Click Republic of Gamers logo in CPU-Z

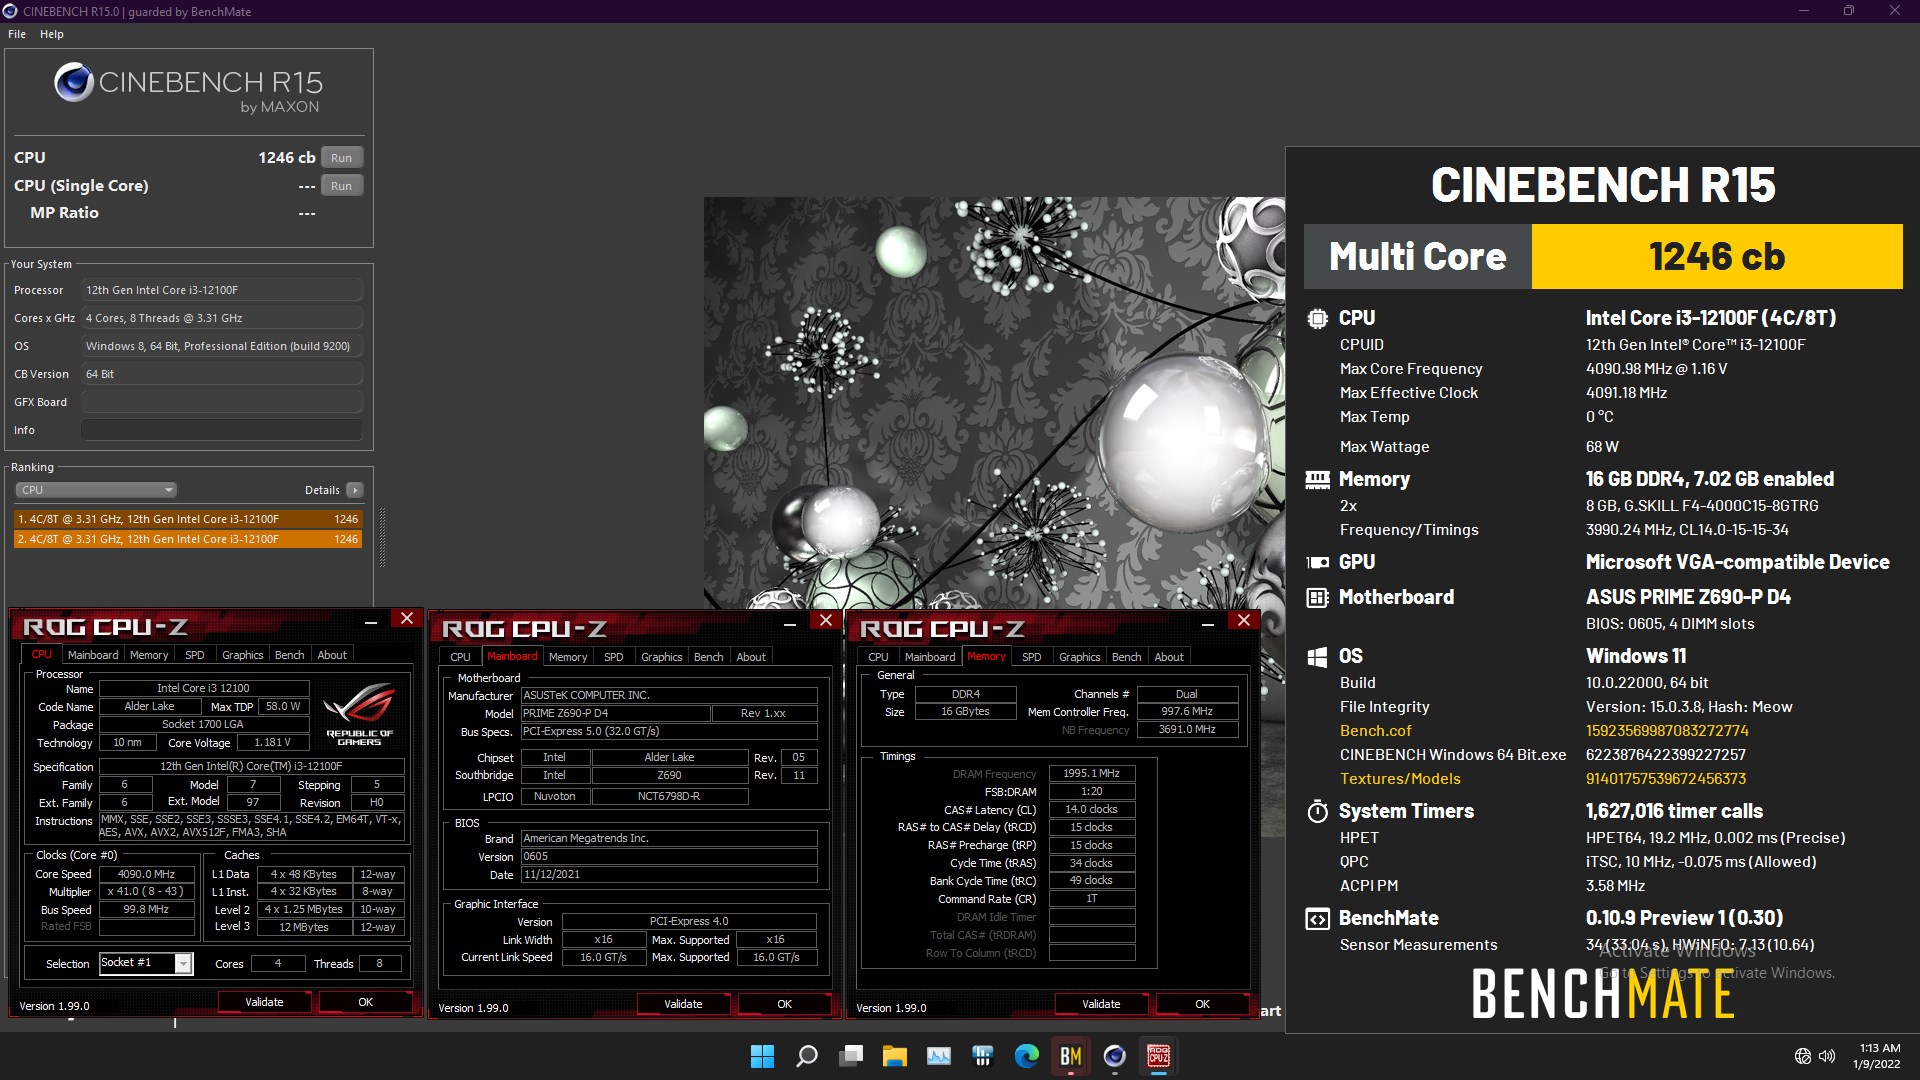coord(359,712)
